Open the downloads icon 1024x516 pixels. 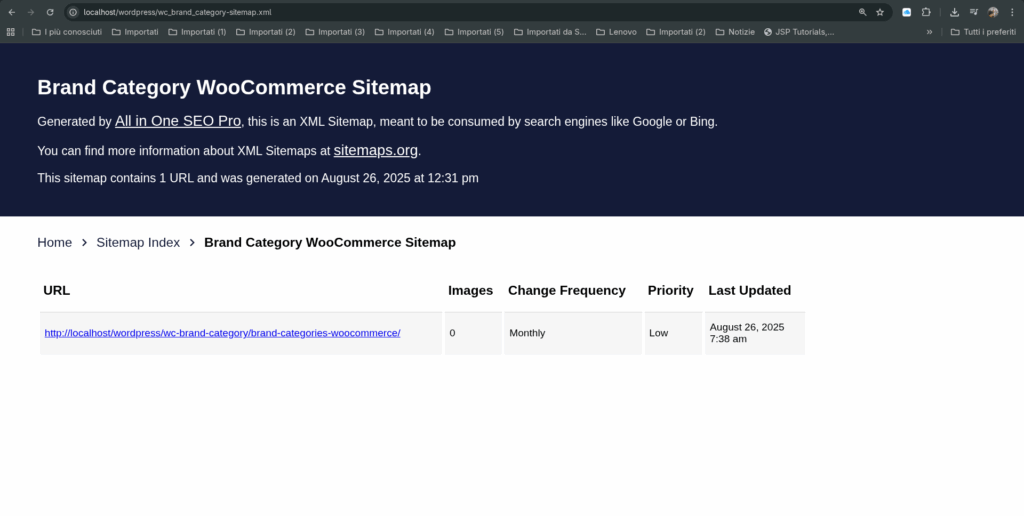point(954,12)
